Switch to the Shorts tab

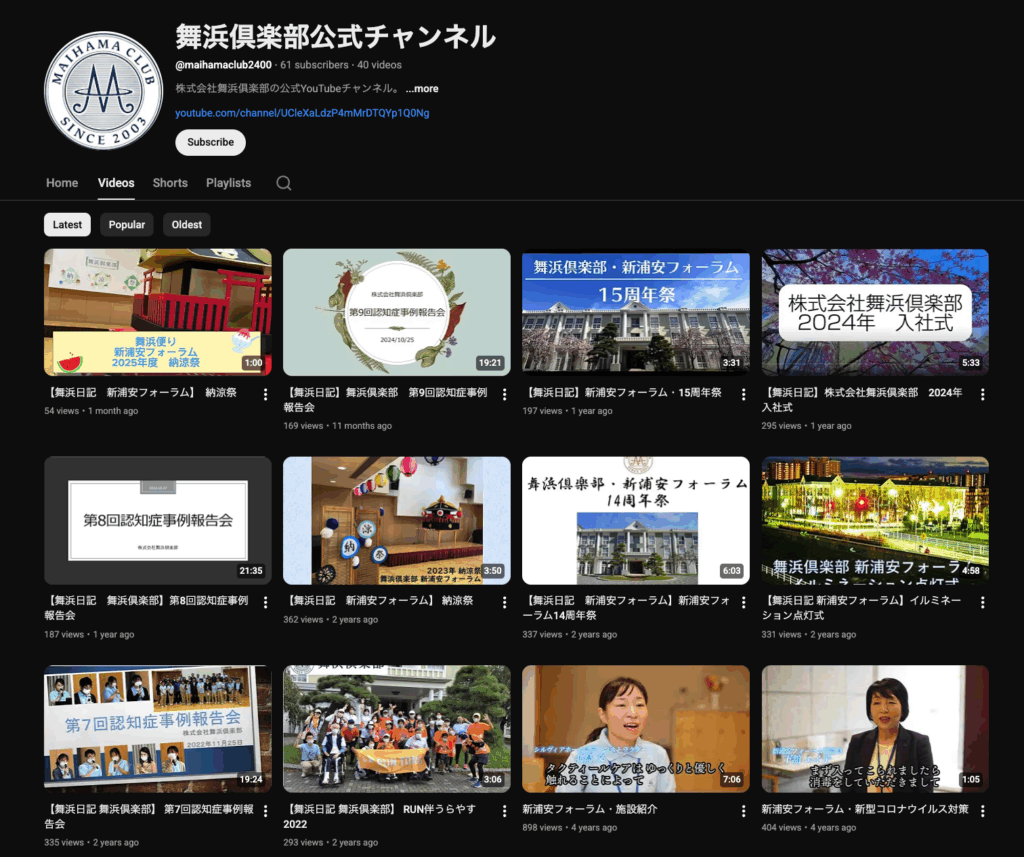170,183
